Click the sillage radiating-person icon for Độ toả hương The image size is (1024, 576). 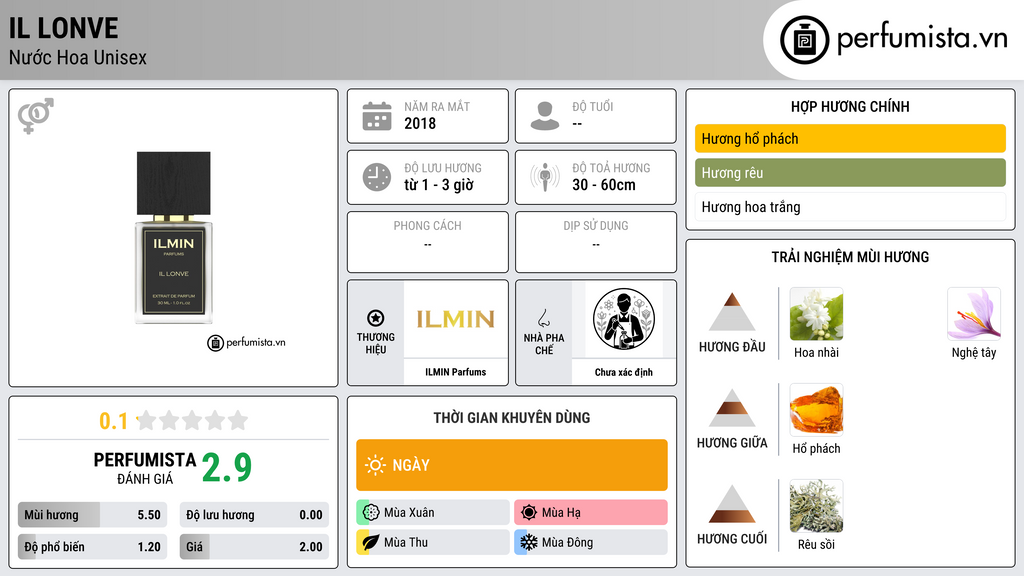pos(545,177)
